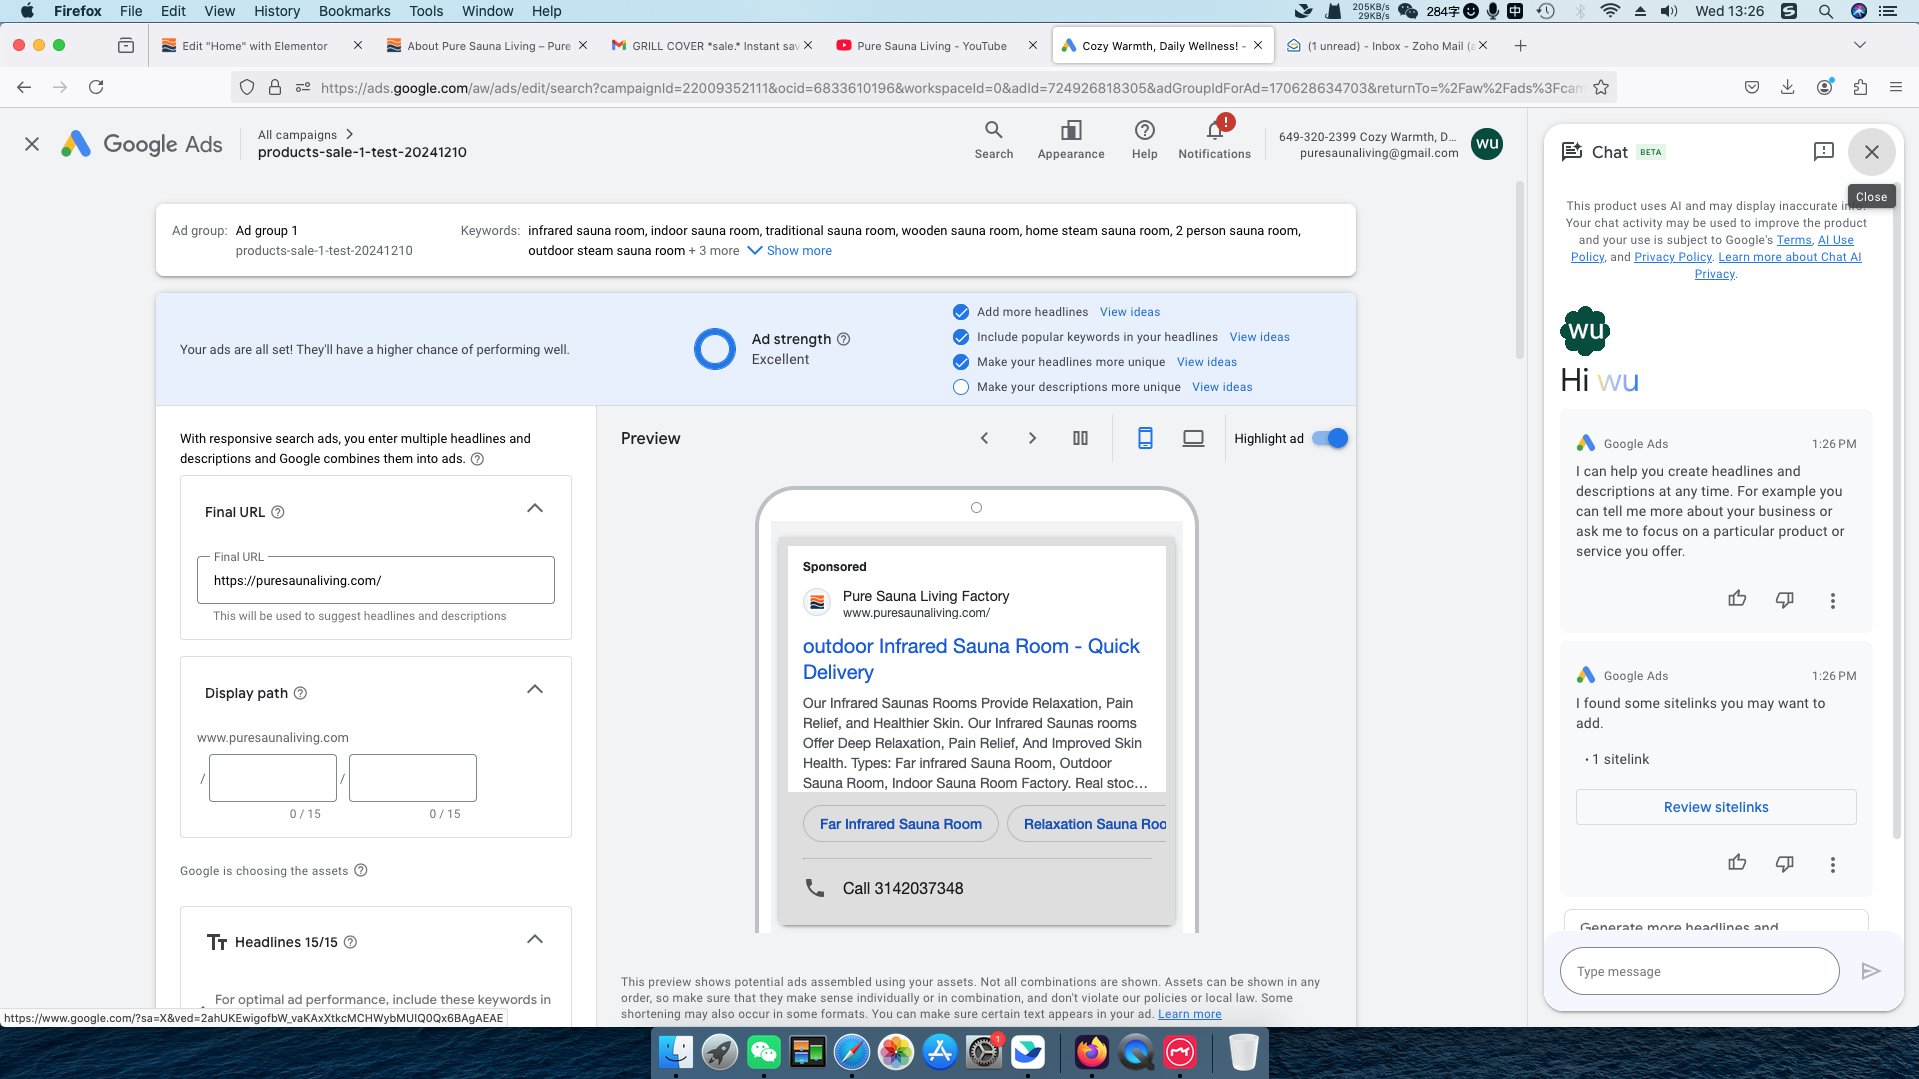Open the chat feedback icon
1919x1079 pixels.
click(1823, 151)
